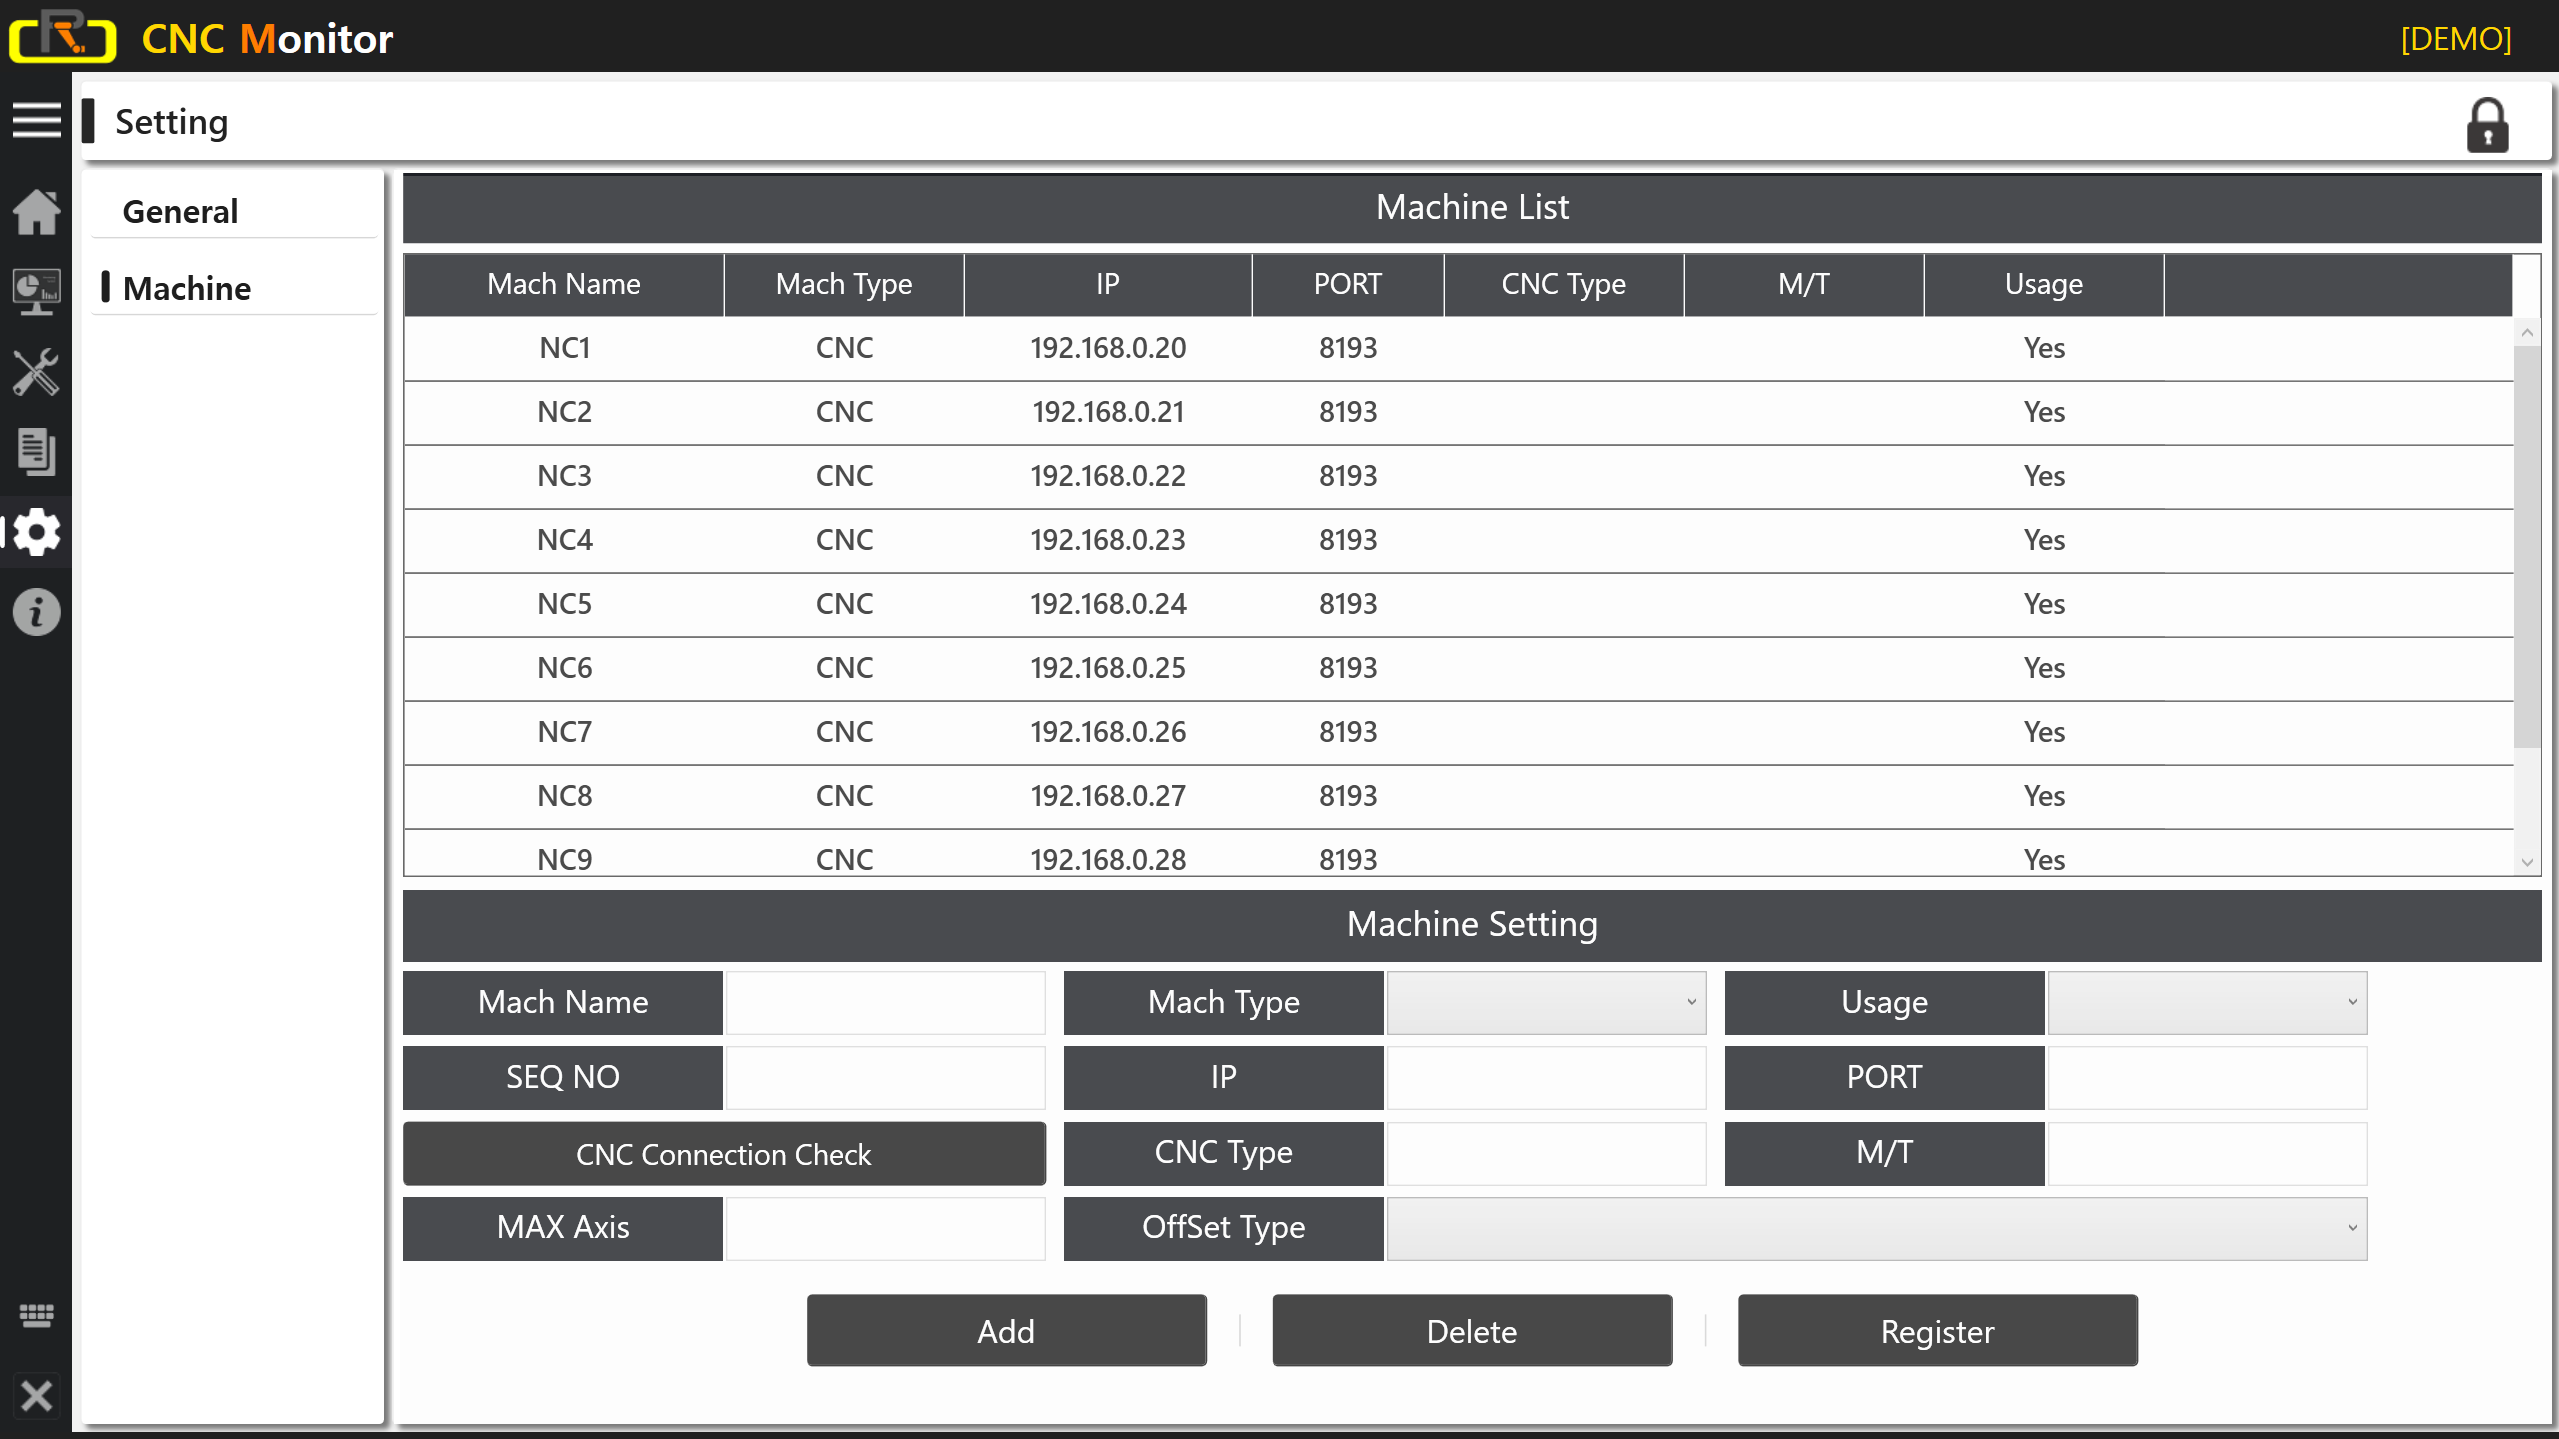Open the on-screen keyboard icon
This screenshot has width=2559, height=1439.
[x=36, y=1315]
